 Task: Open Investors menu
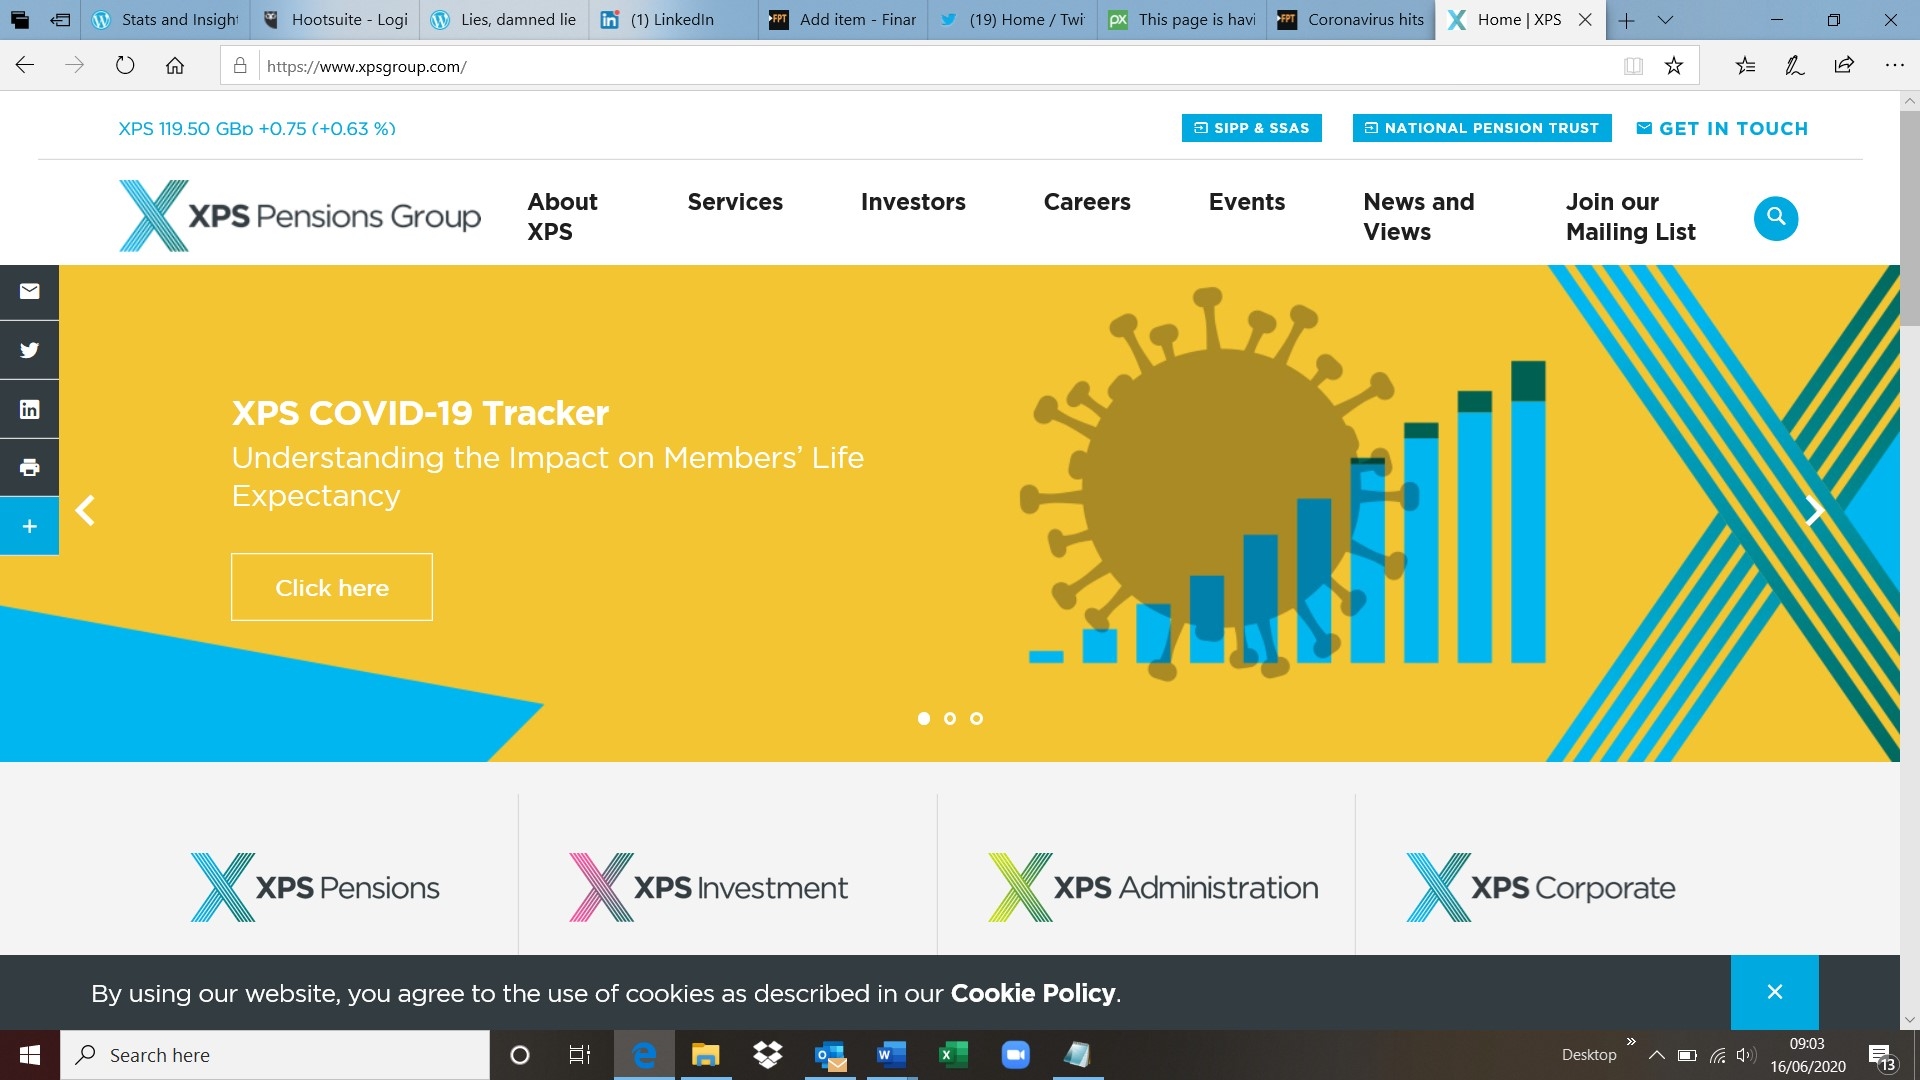(x=913, y=202)
